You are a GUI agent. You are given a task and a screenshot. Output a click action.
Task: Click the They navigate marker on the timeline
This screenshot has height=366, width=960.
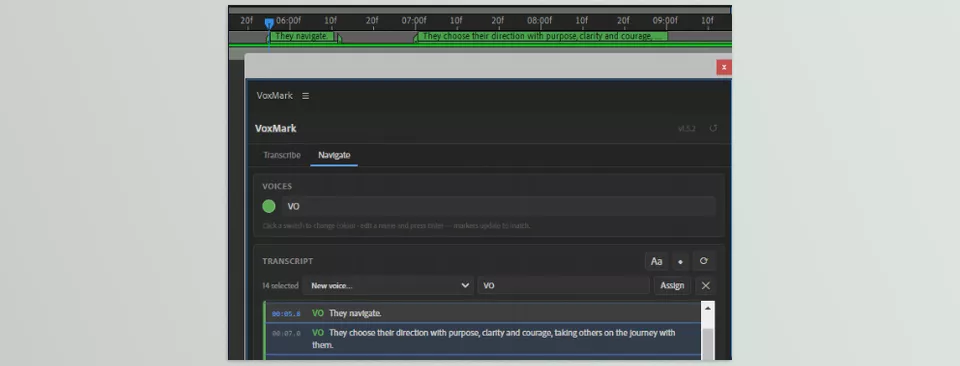301,37
